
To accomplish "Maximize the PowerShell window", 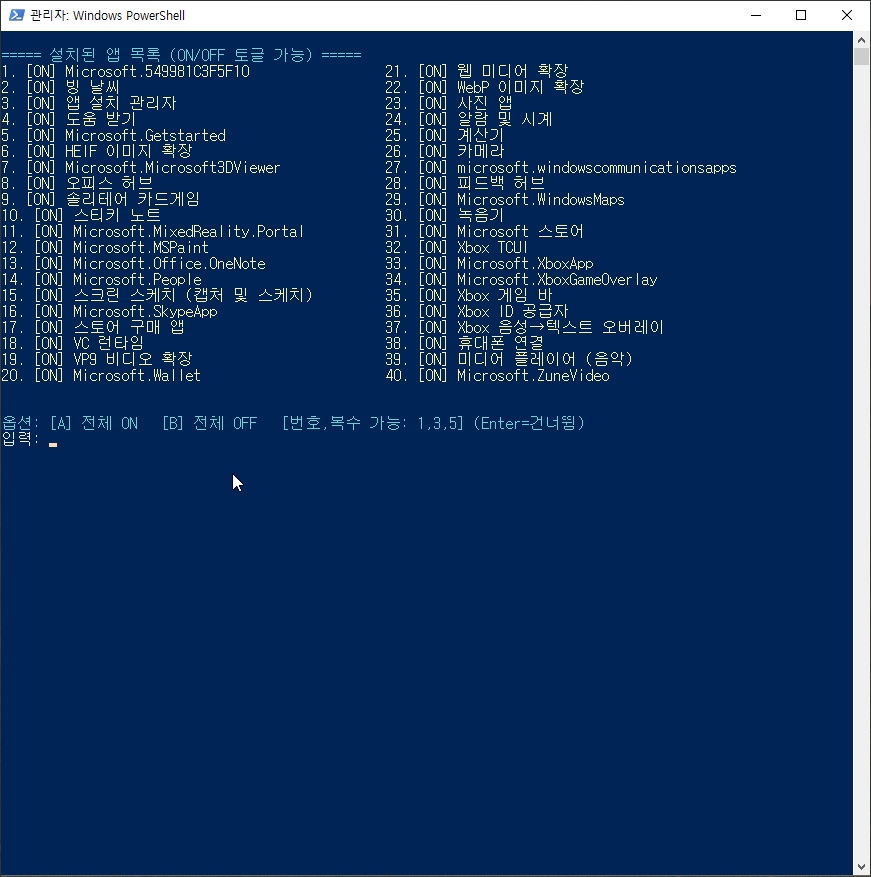I will coord(801,15).
